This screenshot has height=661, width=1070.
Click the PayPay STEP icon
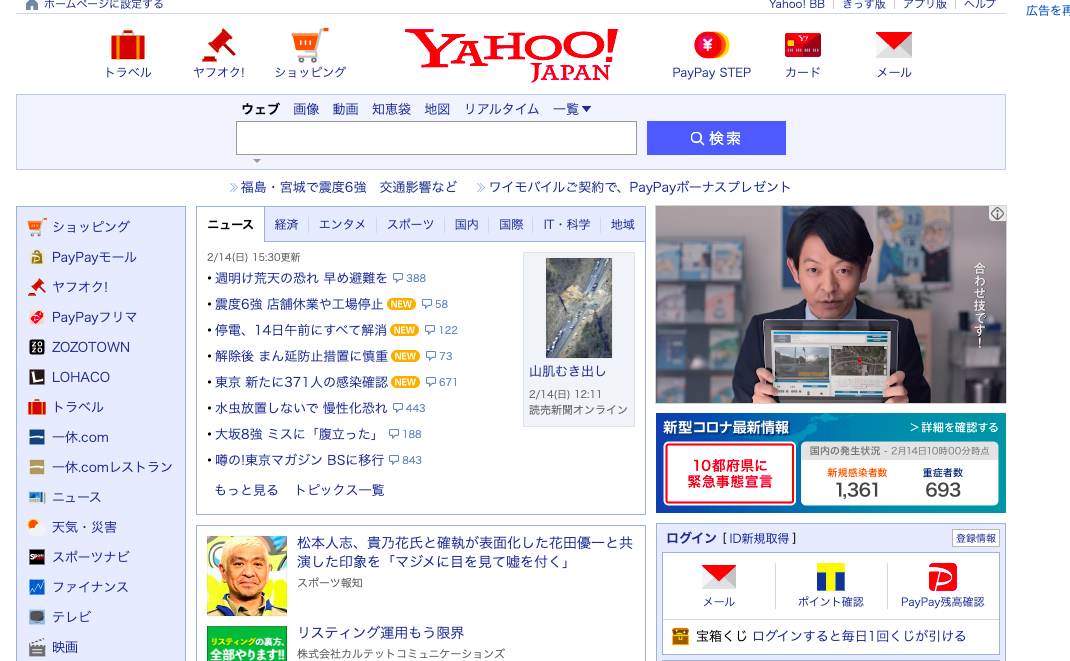click(x=711, y=45)
